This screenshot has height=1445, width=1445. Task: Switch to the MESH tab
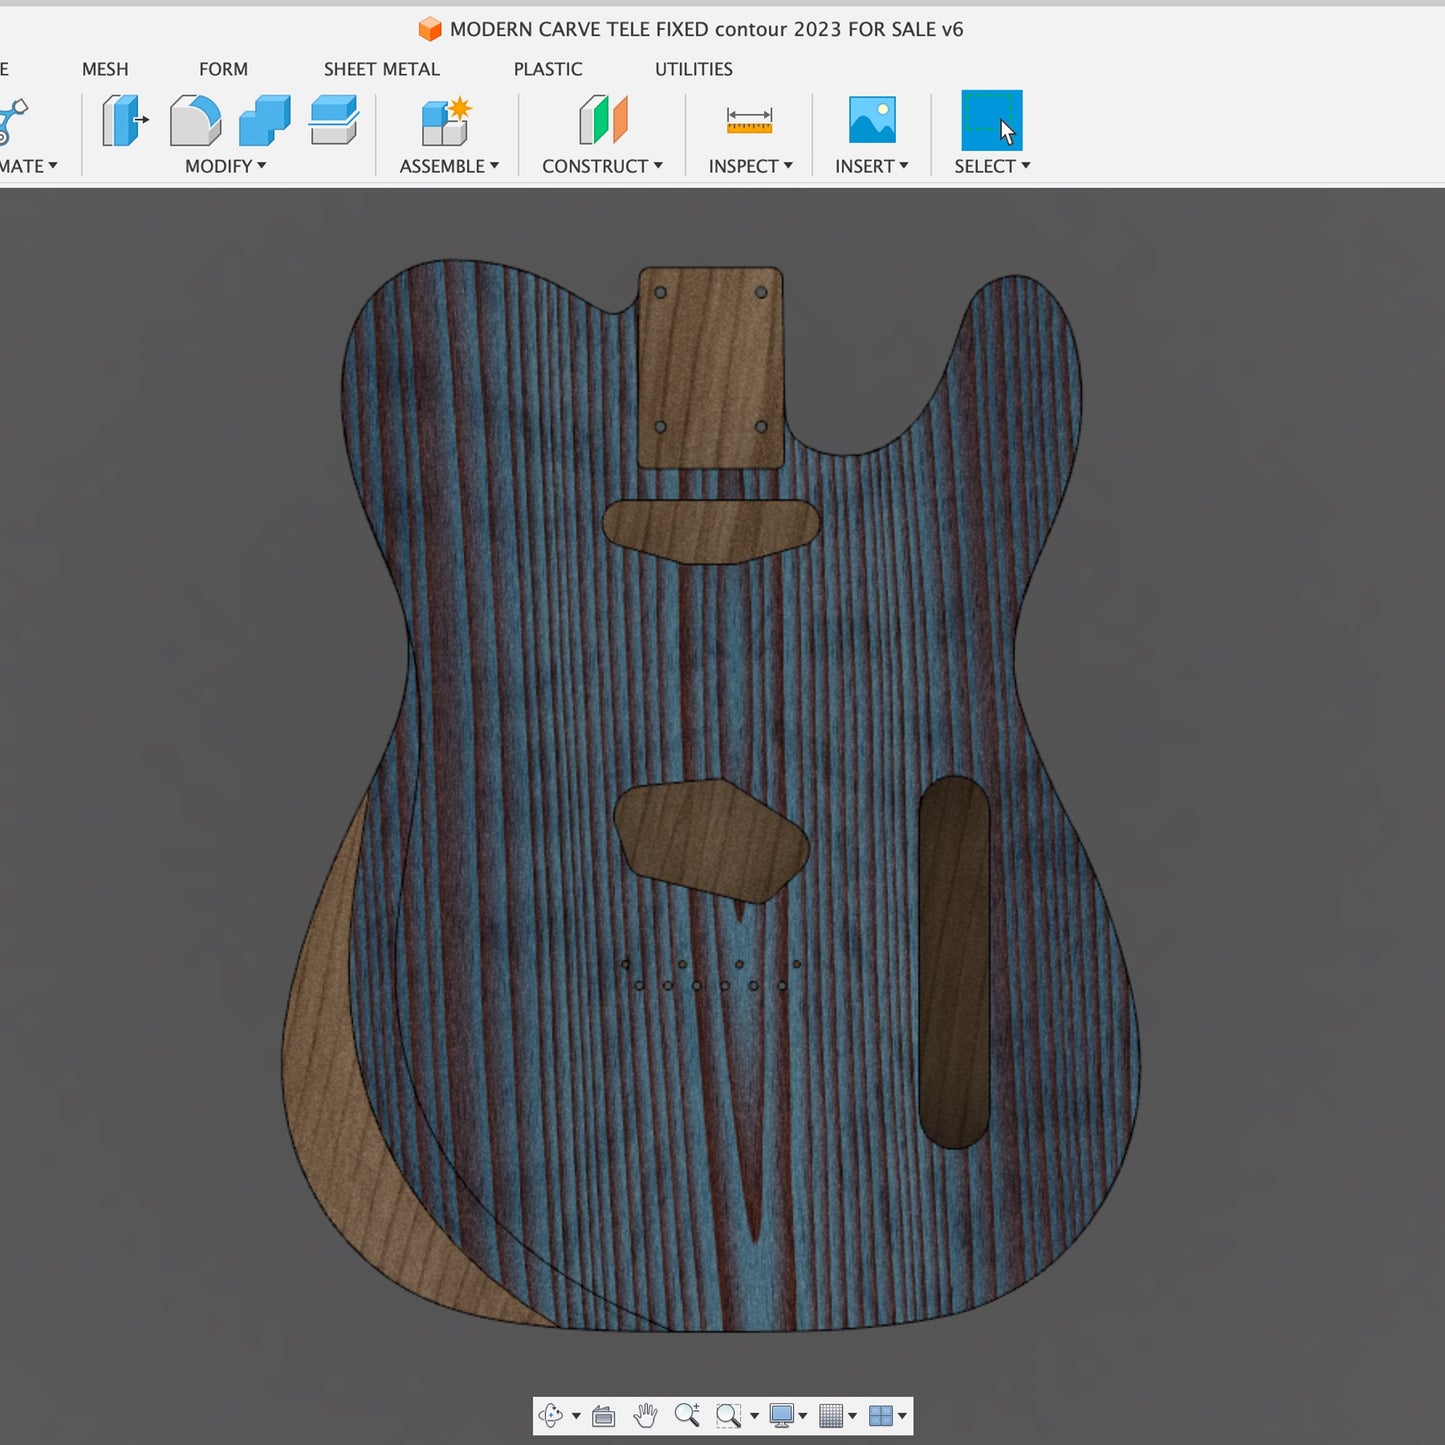[x=105, y=69]
